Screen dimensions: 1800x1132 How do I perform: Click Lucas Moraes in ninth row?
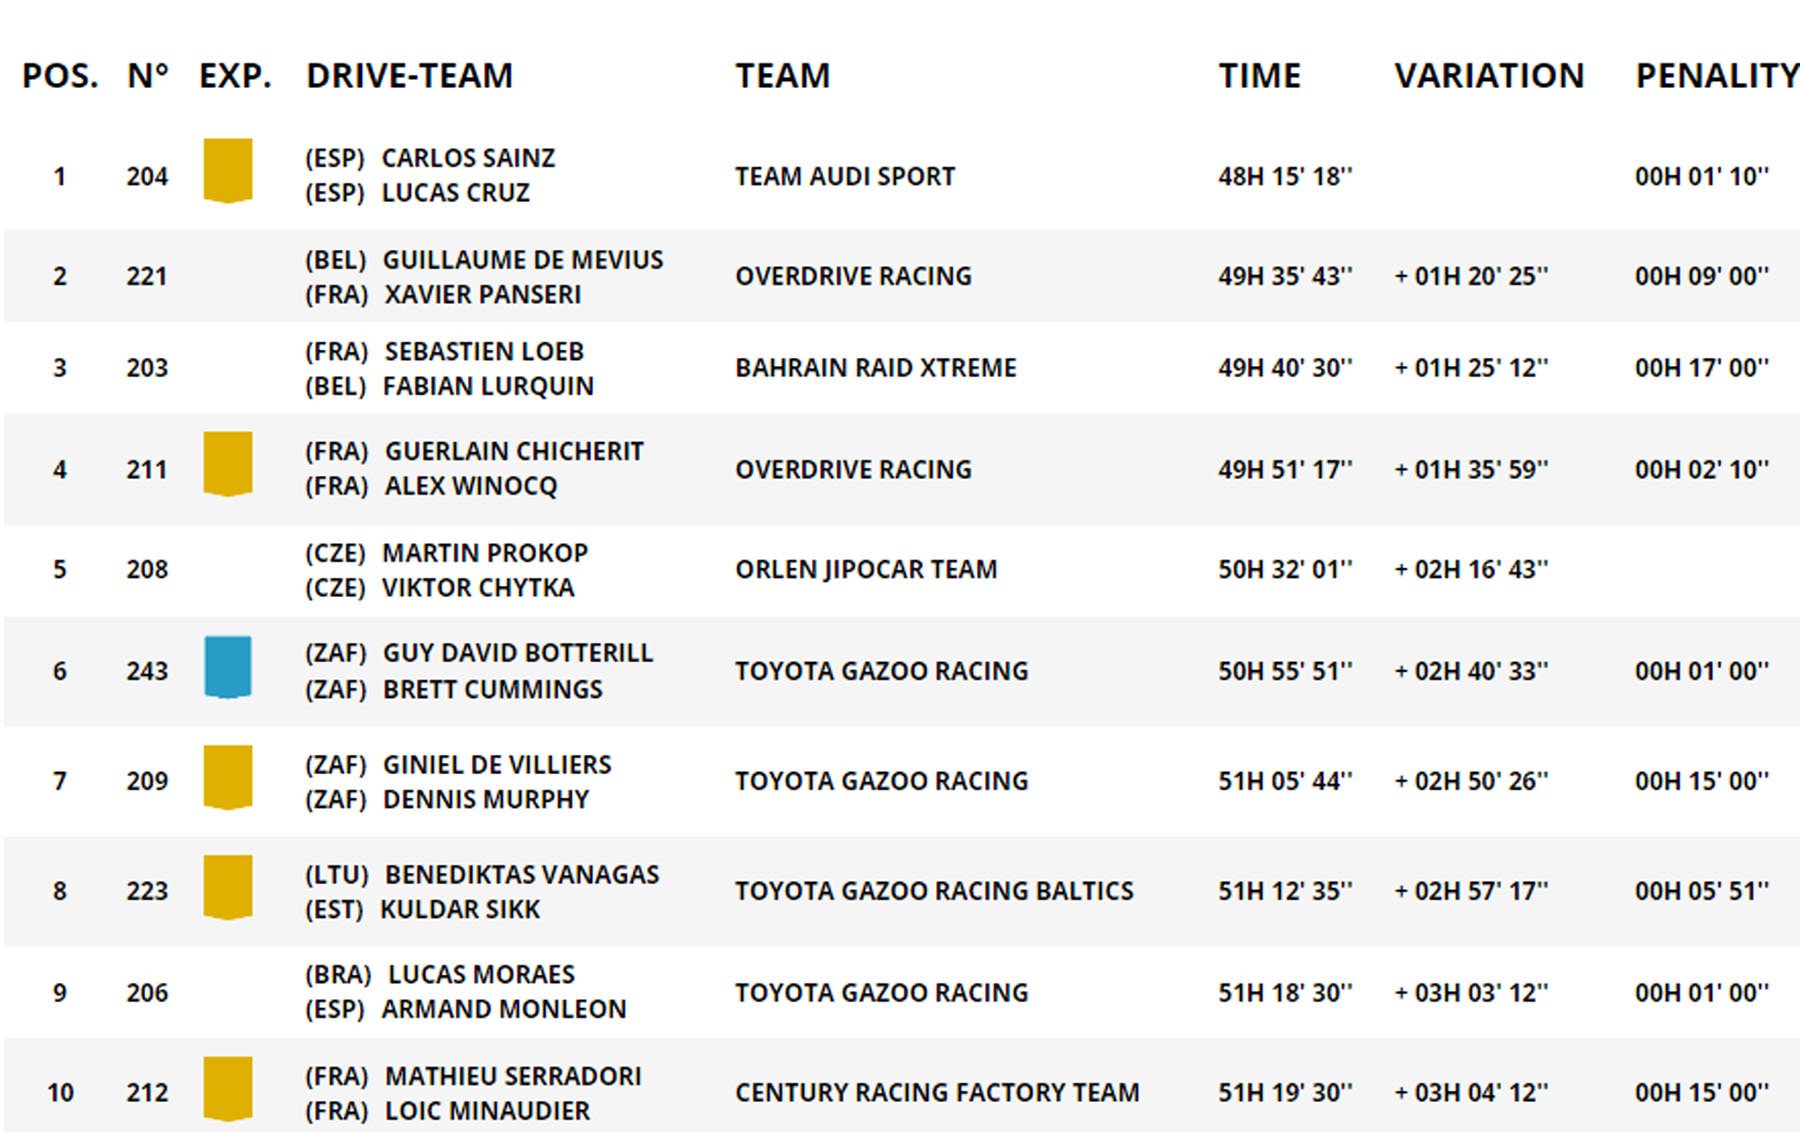[x=481, y=975]
